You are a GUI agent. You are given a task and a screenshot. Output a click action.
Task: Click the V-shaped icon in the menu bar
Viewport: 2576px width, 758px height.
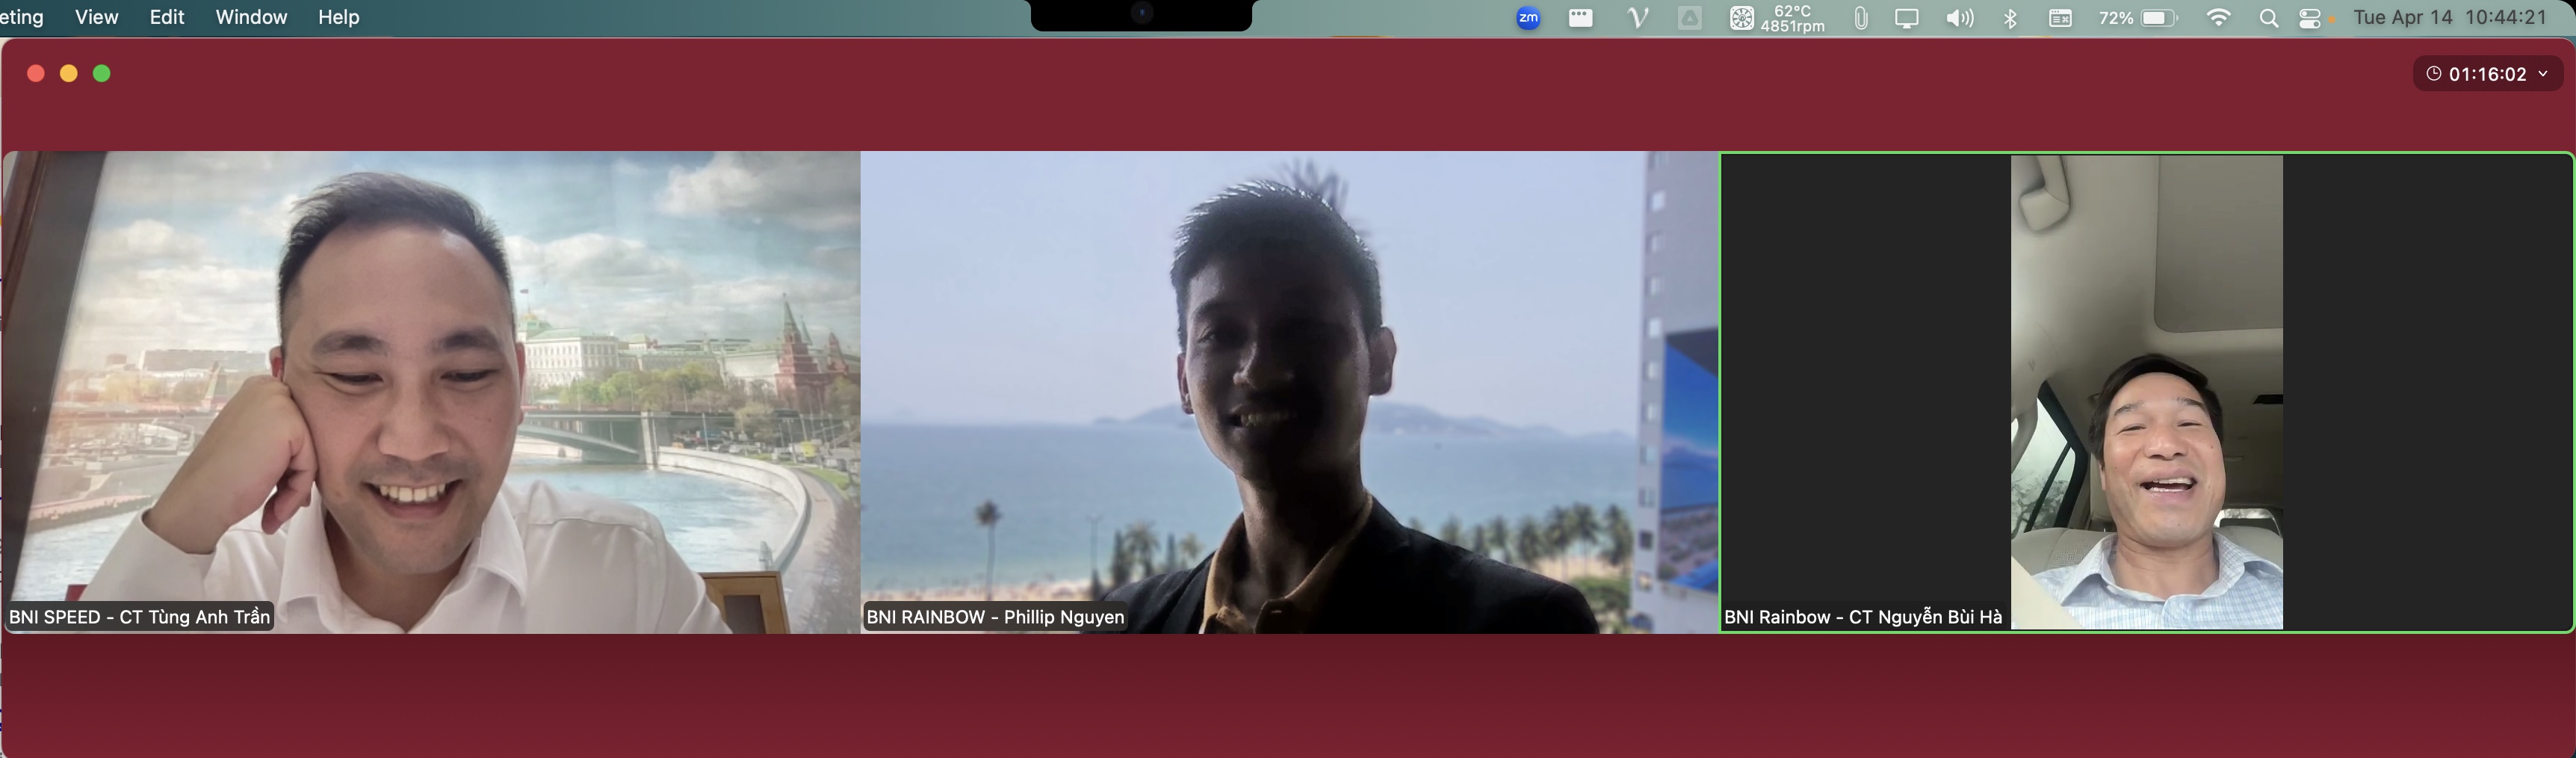(x=1638, y=18)
